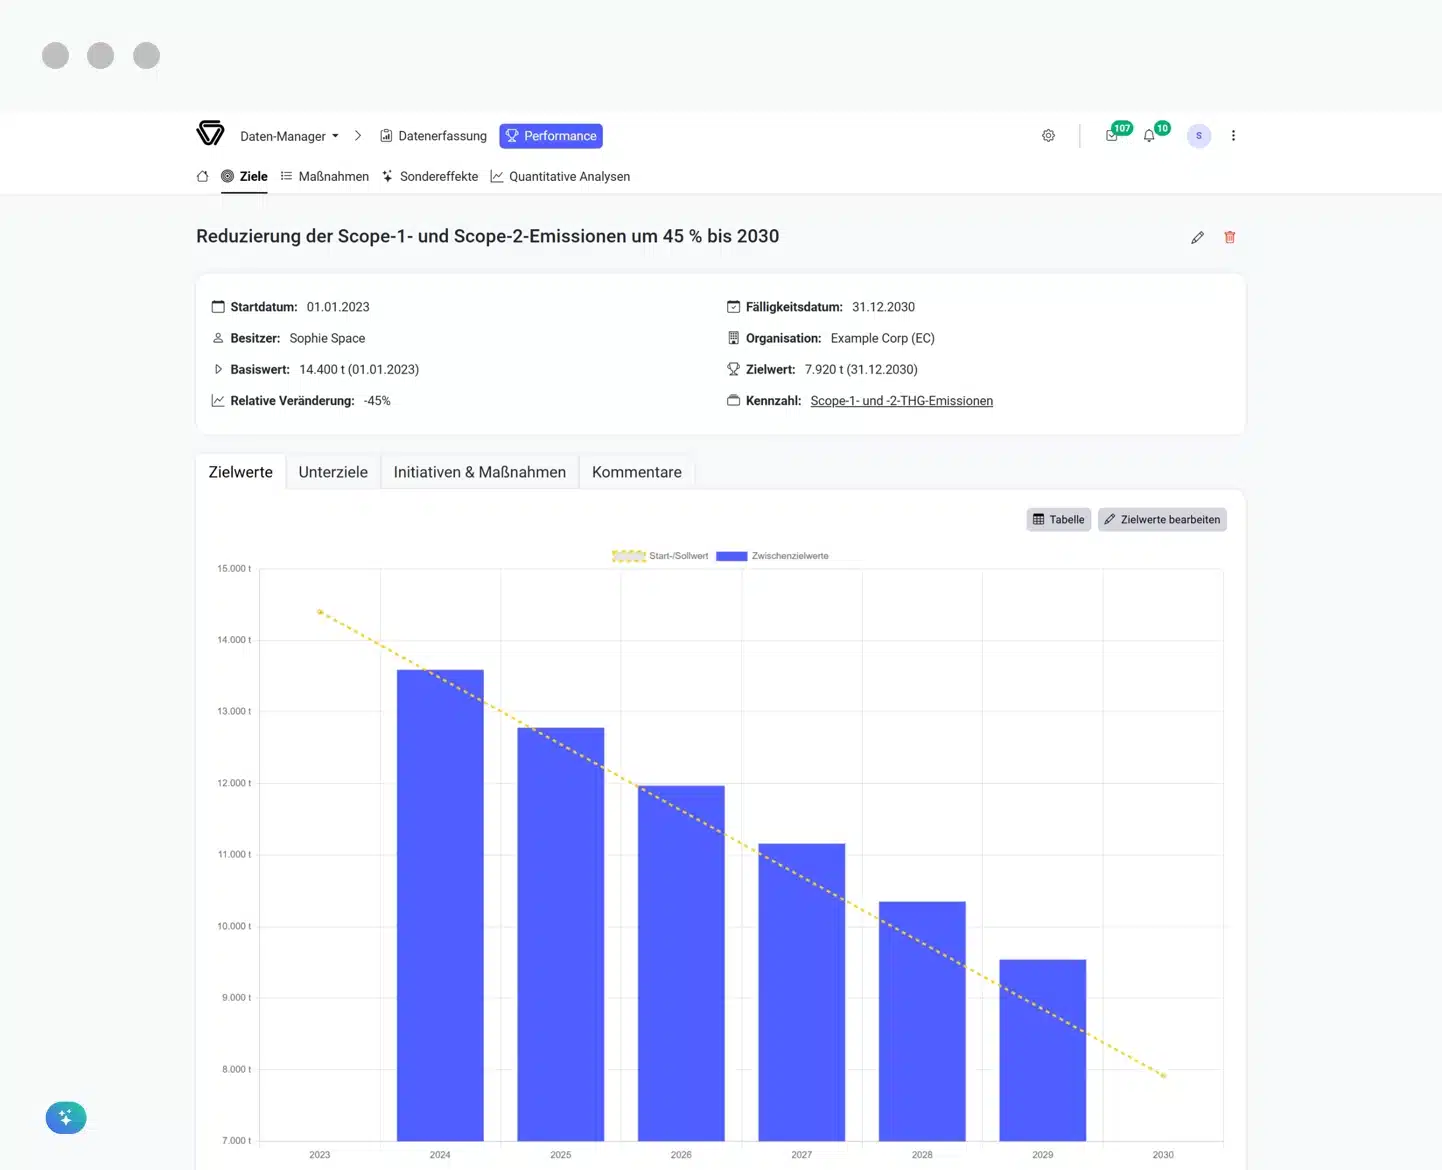
Task: Open the Daten-Manager dropdown
Action: pos(289,136)
